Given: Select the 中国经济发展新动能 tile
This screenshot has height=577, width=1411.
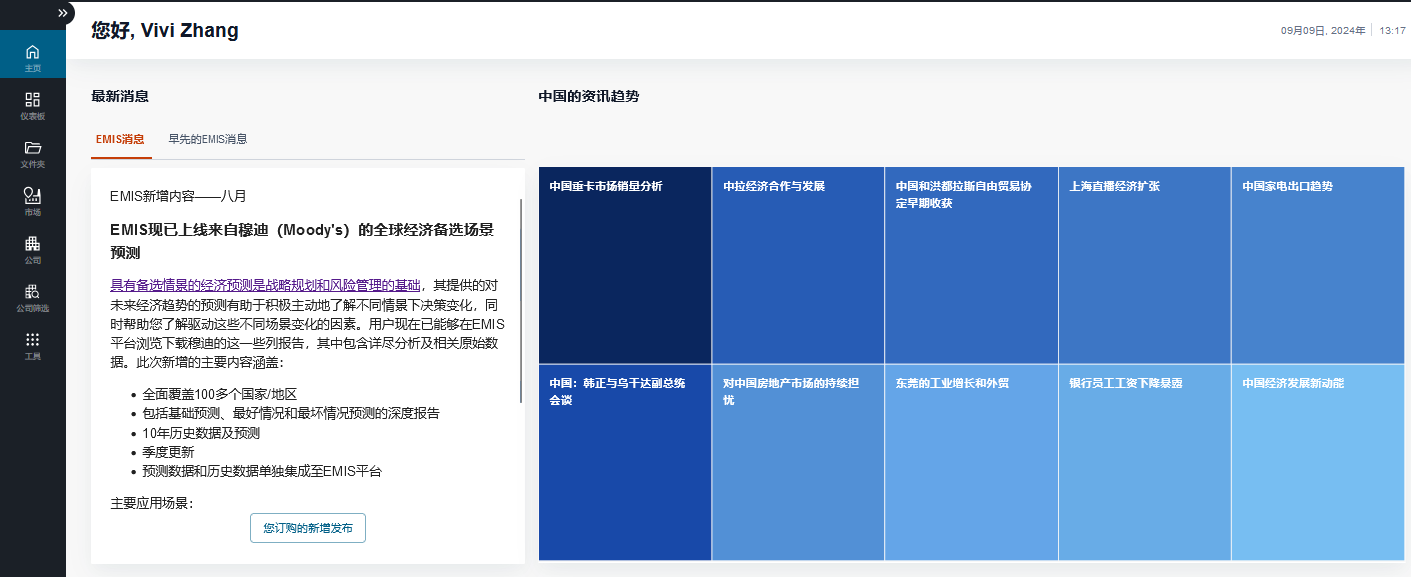Looking at the screenshot, I should pos(1317,462).
